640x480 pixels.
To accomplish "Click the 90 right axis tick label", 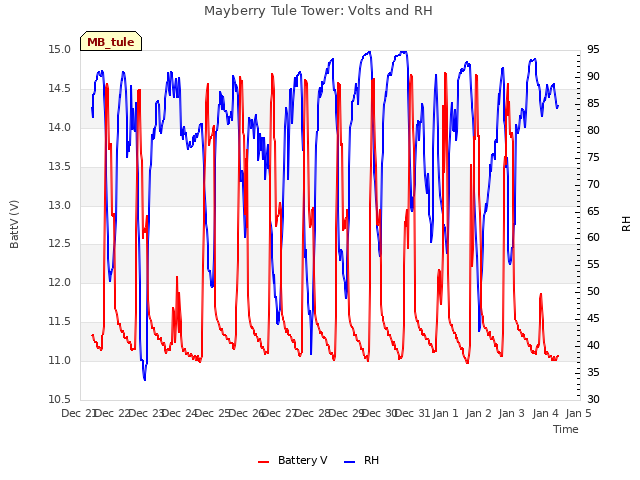I will tap(593, 77).
